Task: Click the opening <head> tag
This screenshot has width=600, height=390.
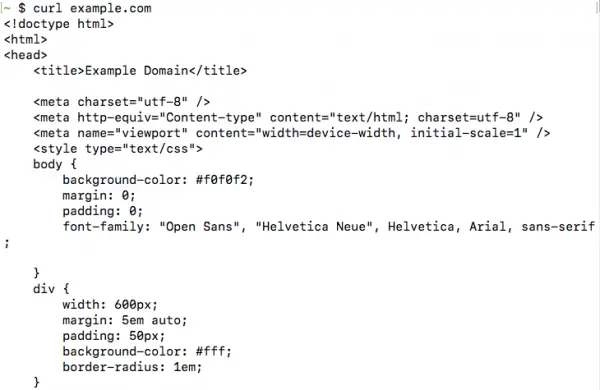Action: tap(26, 55)
